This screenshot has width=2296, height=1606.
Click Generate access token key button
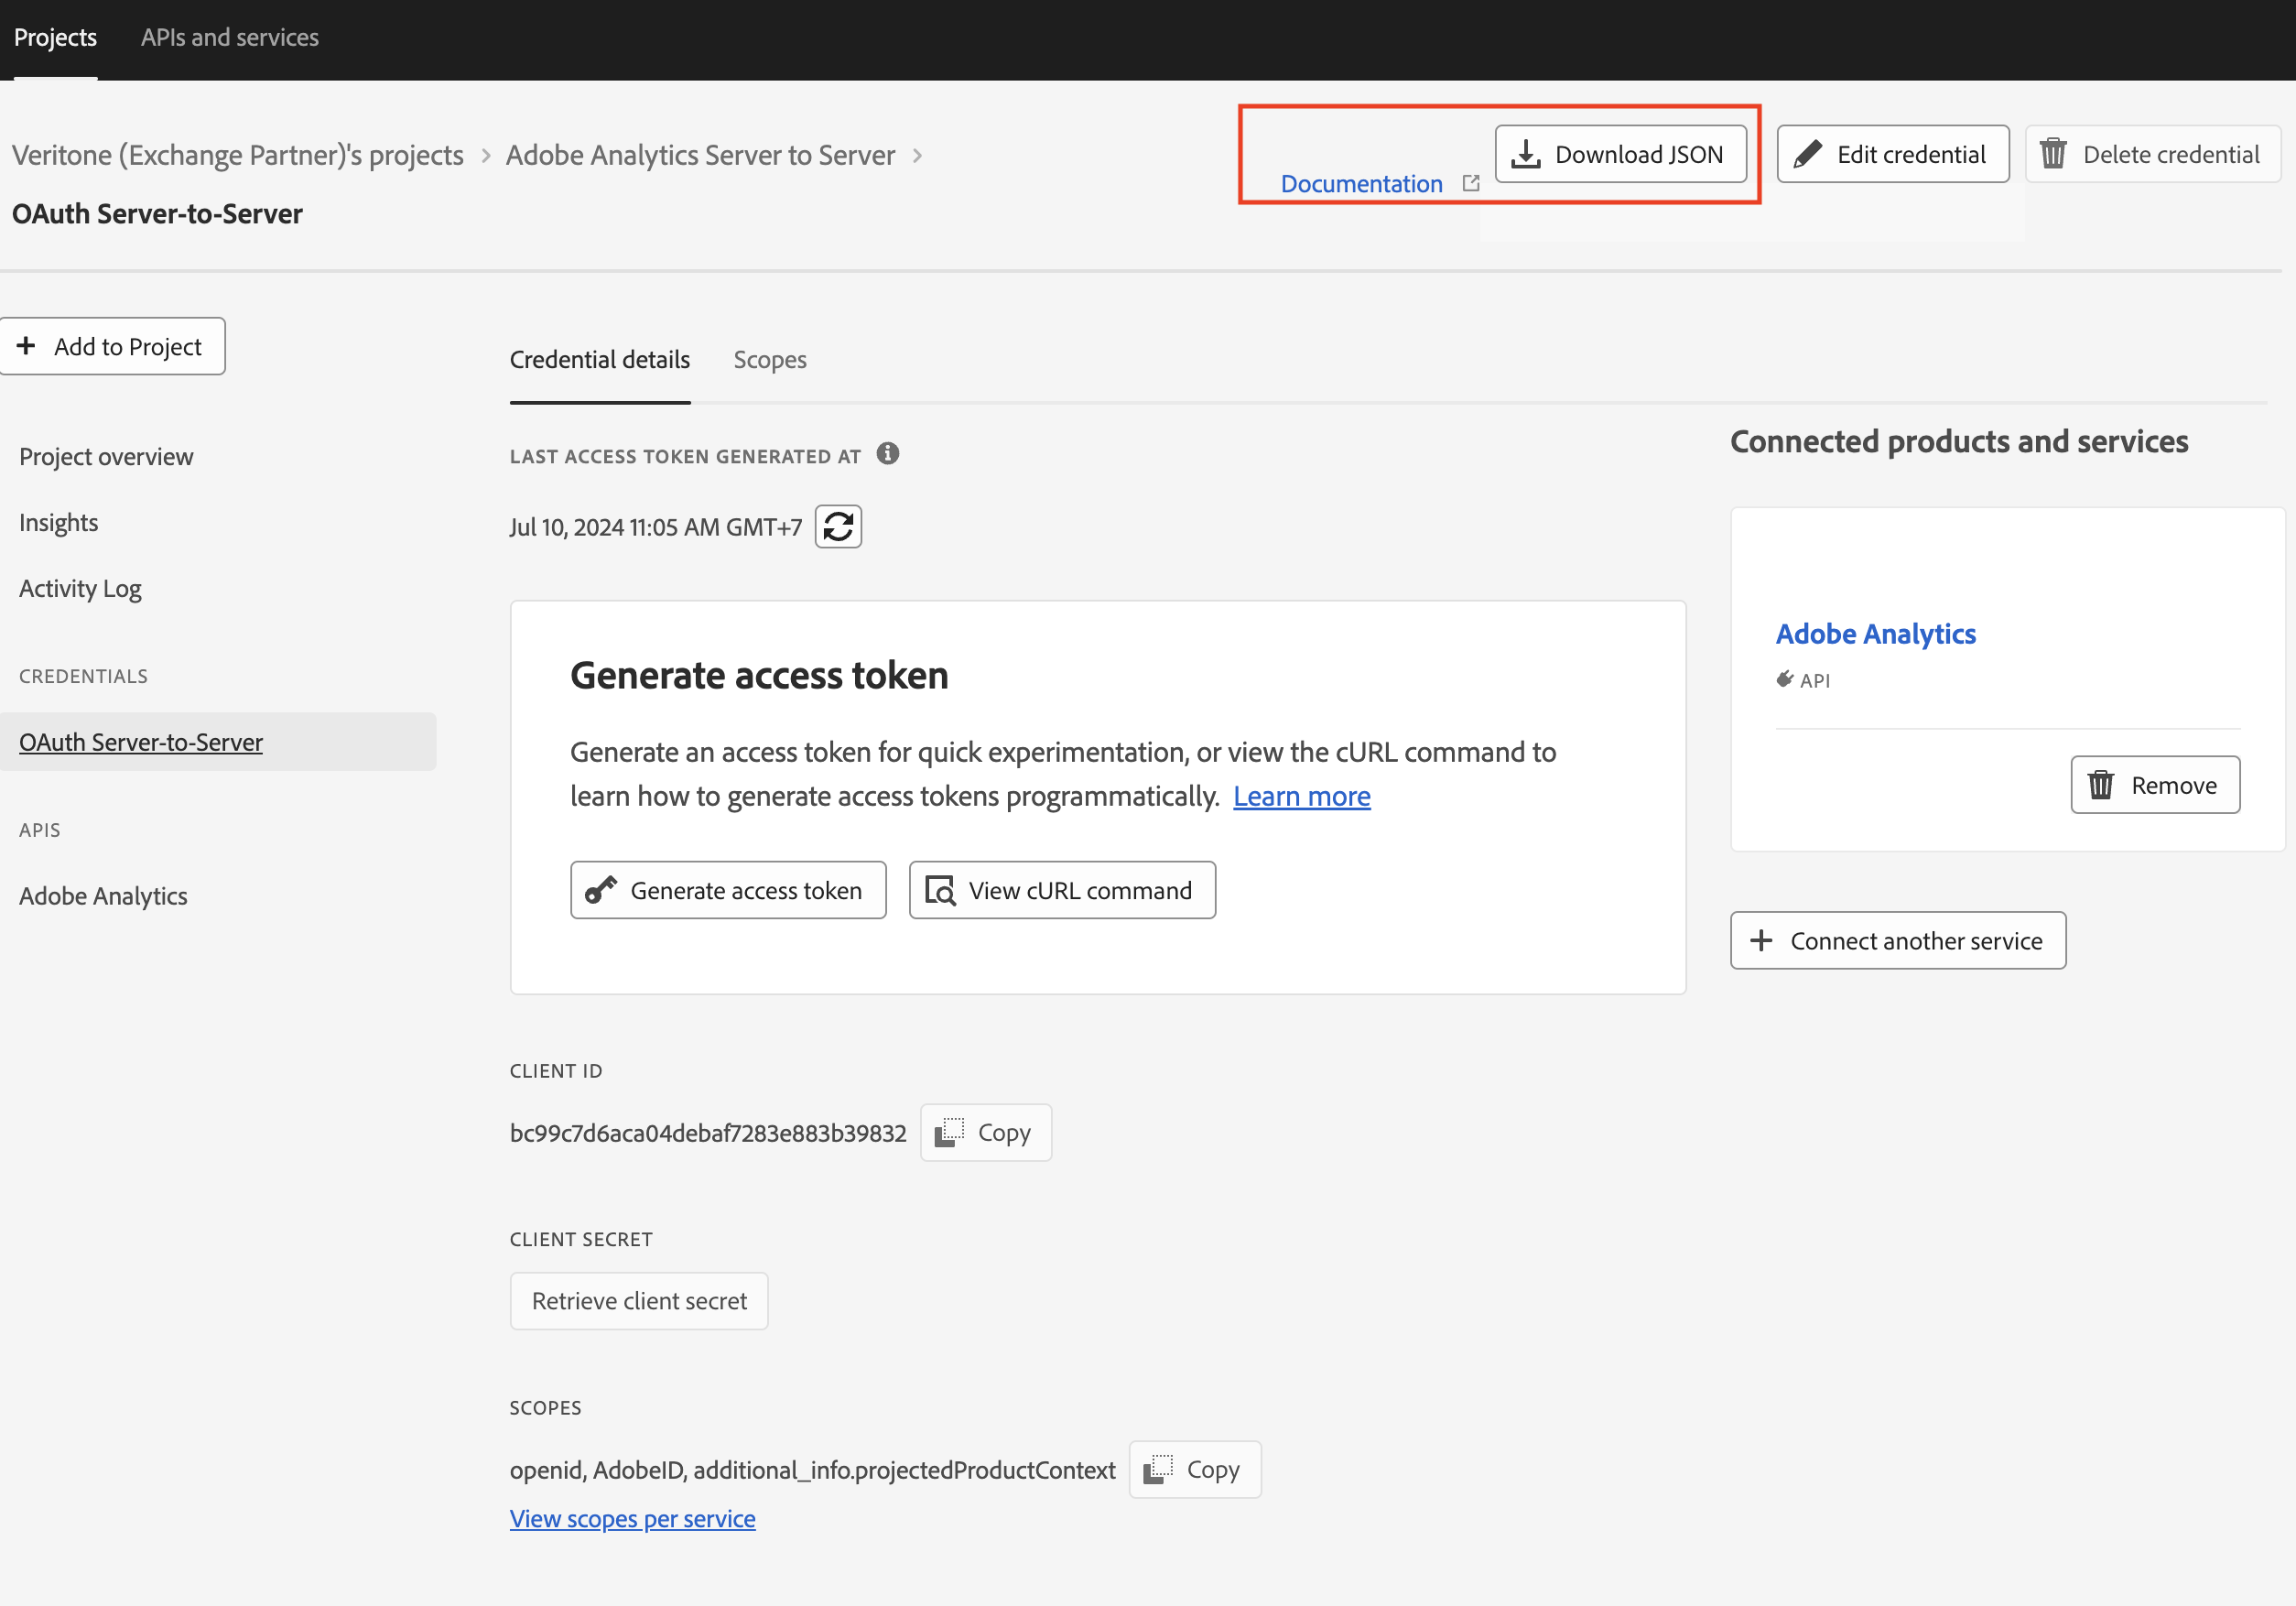[x=728, y=890]
